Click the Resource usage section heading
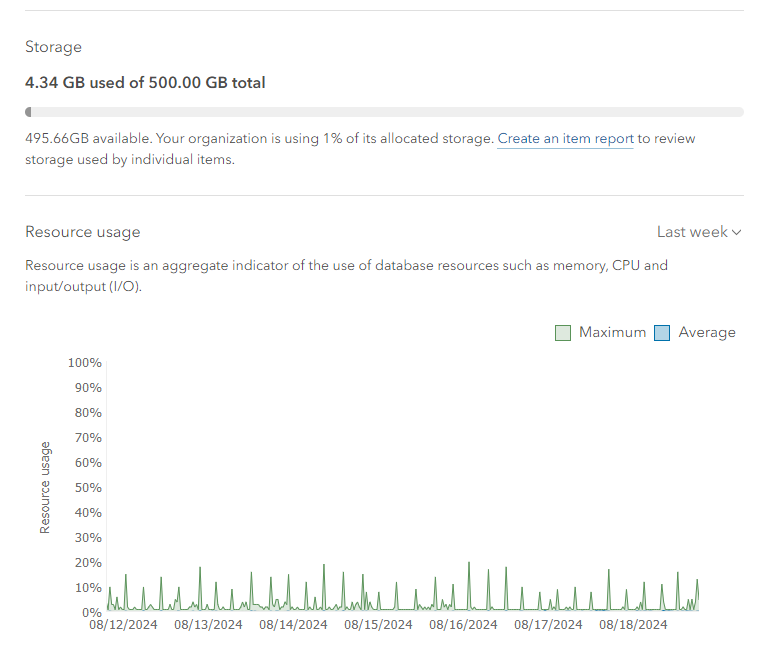This screenshot has height=671, width=770. (x=82, y=232)
